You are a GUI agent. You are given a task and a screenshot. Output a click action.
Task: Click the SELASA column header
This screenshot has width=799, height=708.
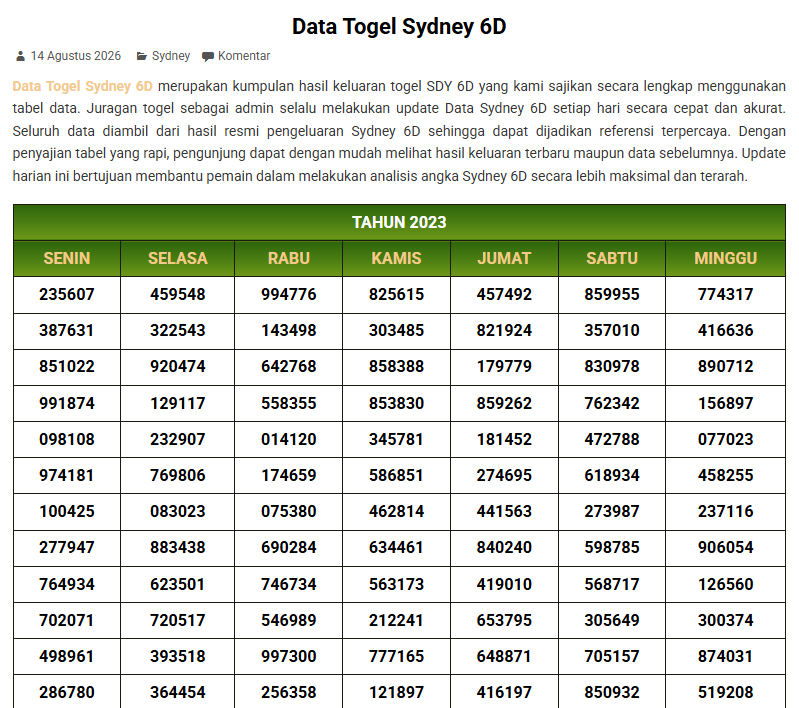(177, 258)
